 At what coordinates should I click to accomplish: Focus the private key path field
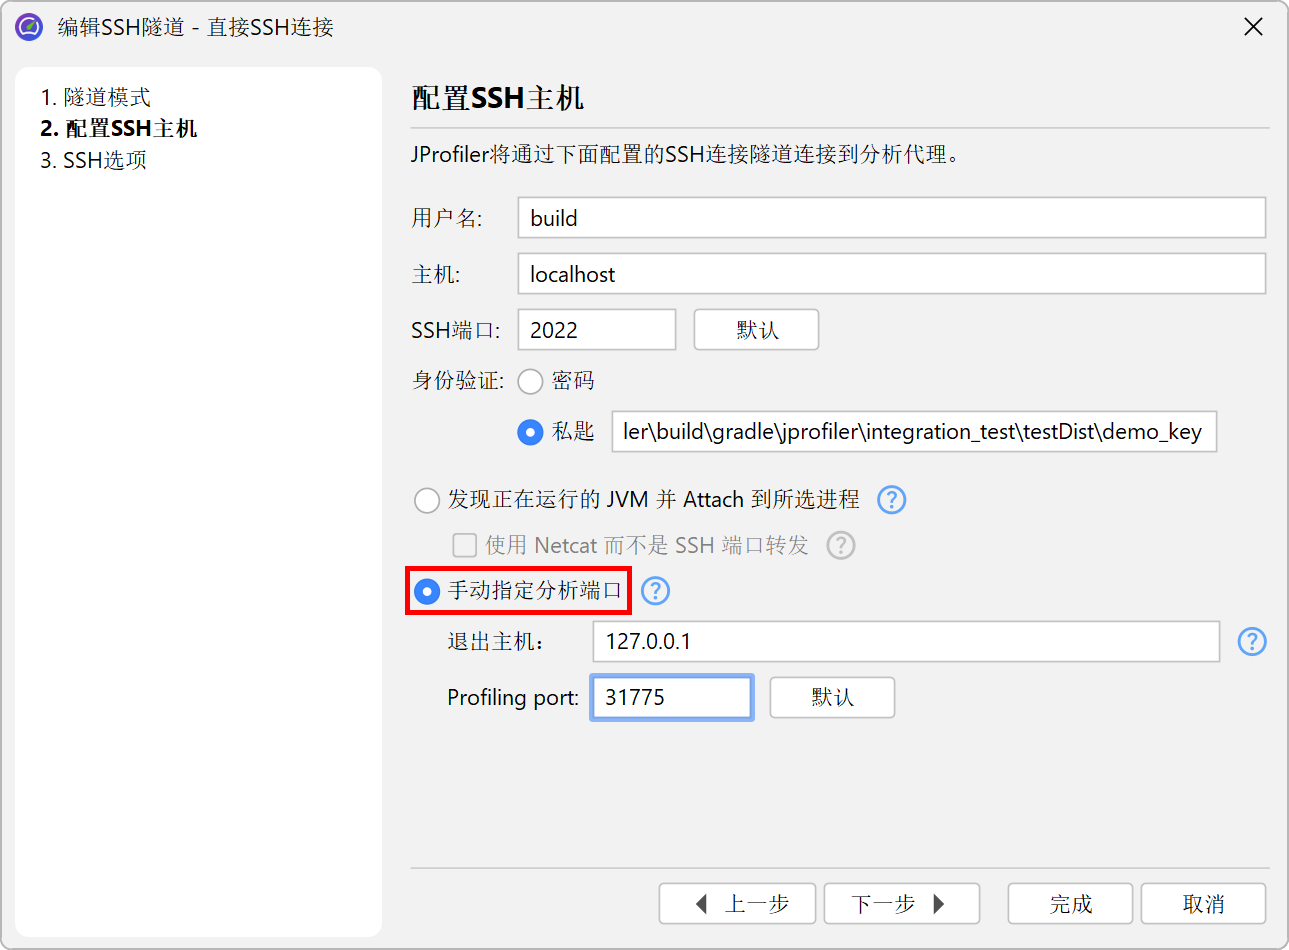[914, 432]
